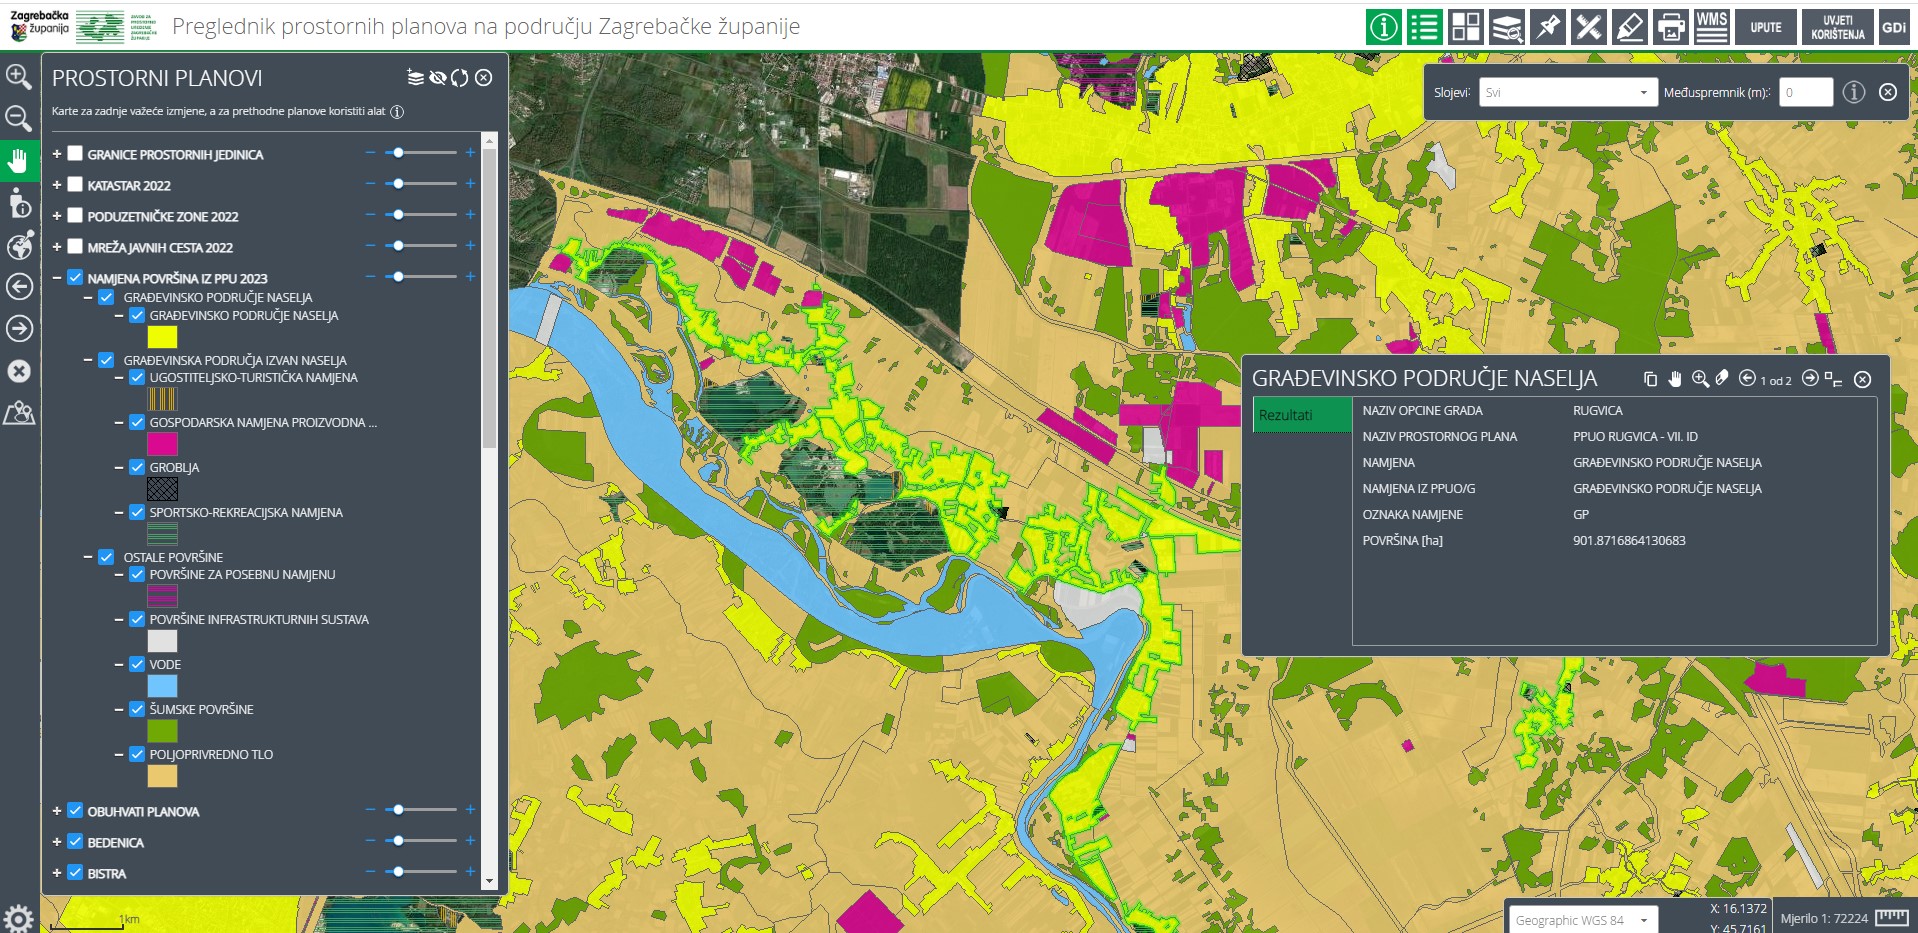The image size is (1918, 933).
Task: Open the UPUTE instructions page
Action: point(1765,27)
